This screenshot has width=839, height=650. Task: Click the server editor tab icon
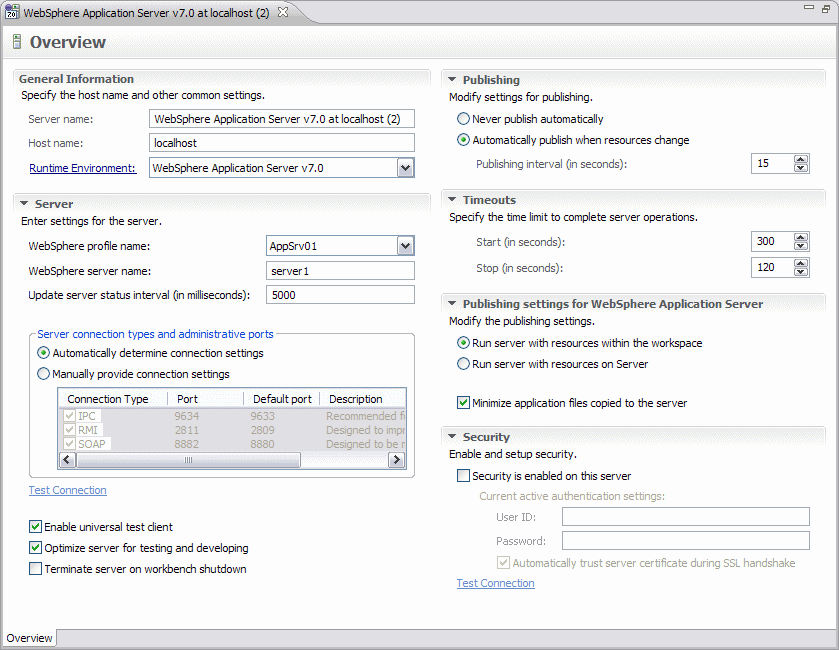[12, 12]
